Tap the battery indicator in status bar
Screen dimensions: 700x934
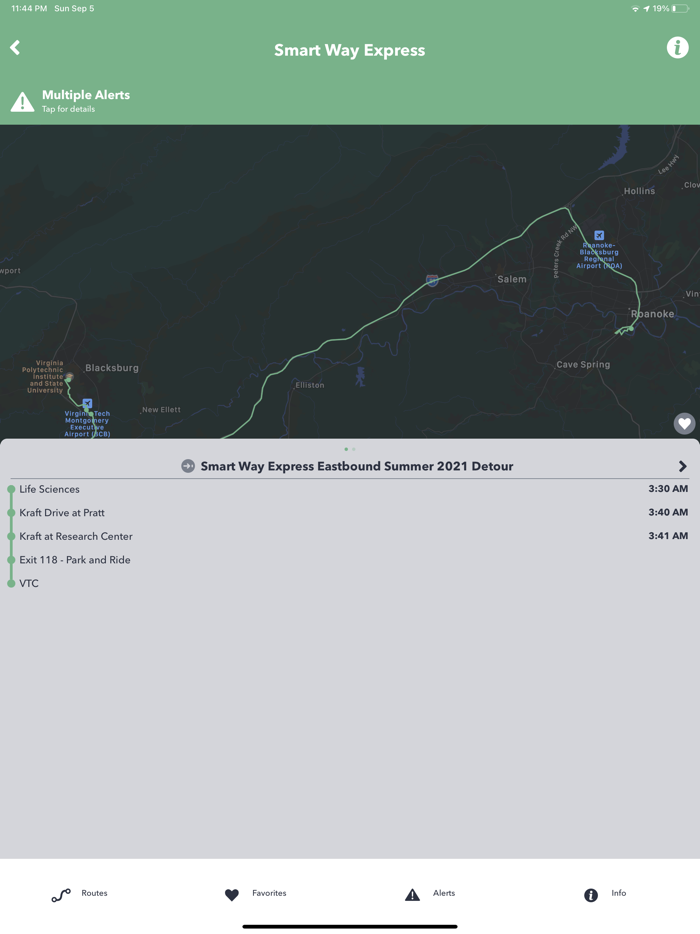click(x=680, y=8)
